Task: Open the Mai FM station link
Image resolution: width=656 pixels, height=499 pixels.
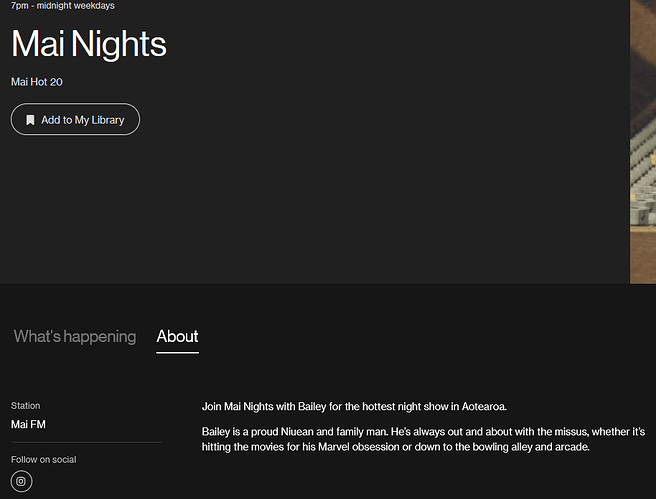Action: tap(28, 425)
